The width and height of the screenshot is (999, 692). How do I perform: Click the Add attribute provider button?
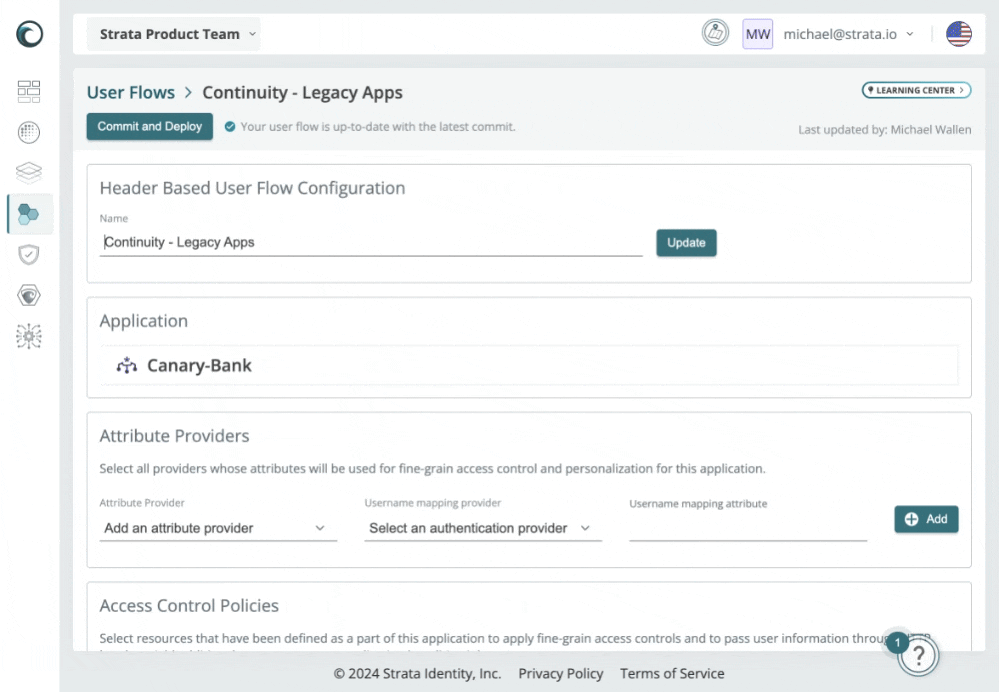click(x=926, y=519)
